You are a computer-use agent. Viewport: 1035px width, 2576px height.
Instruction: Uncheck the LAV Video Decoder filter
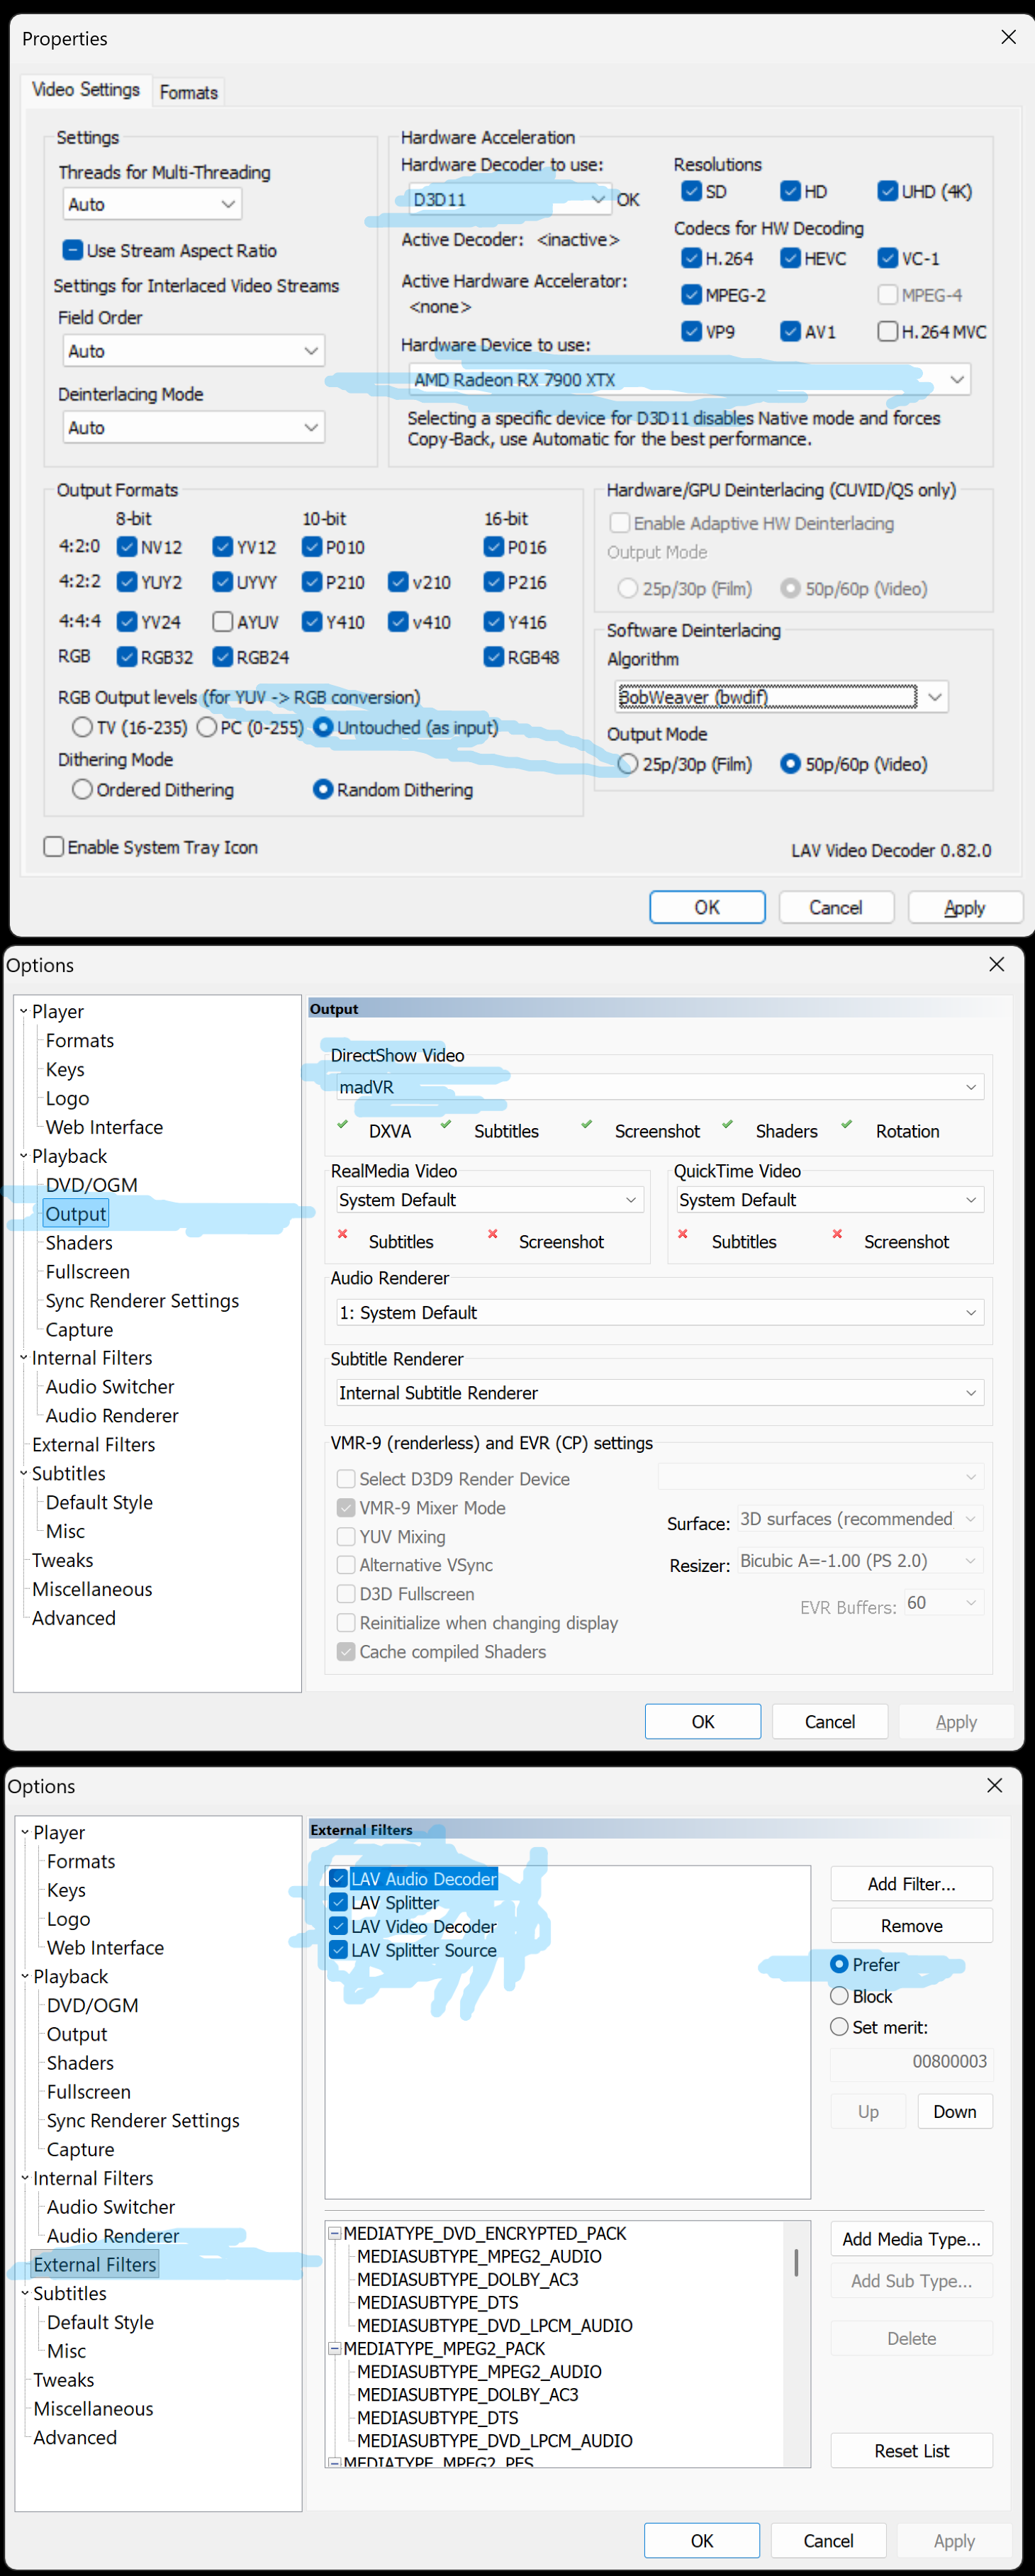(339, 1926)
